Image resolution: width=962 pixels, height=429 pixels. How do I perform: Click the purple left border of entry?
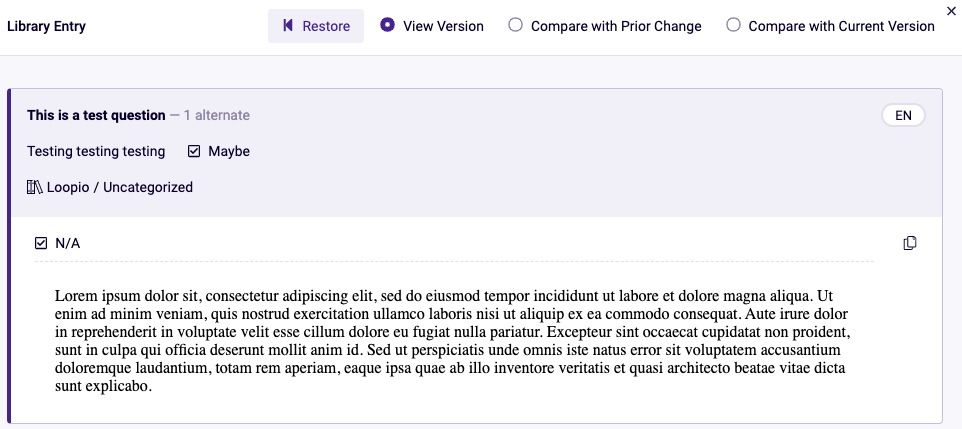tap(9, 256)
